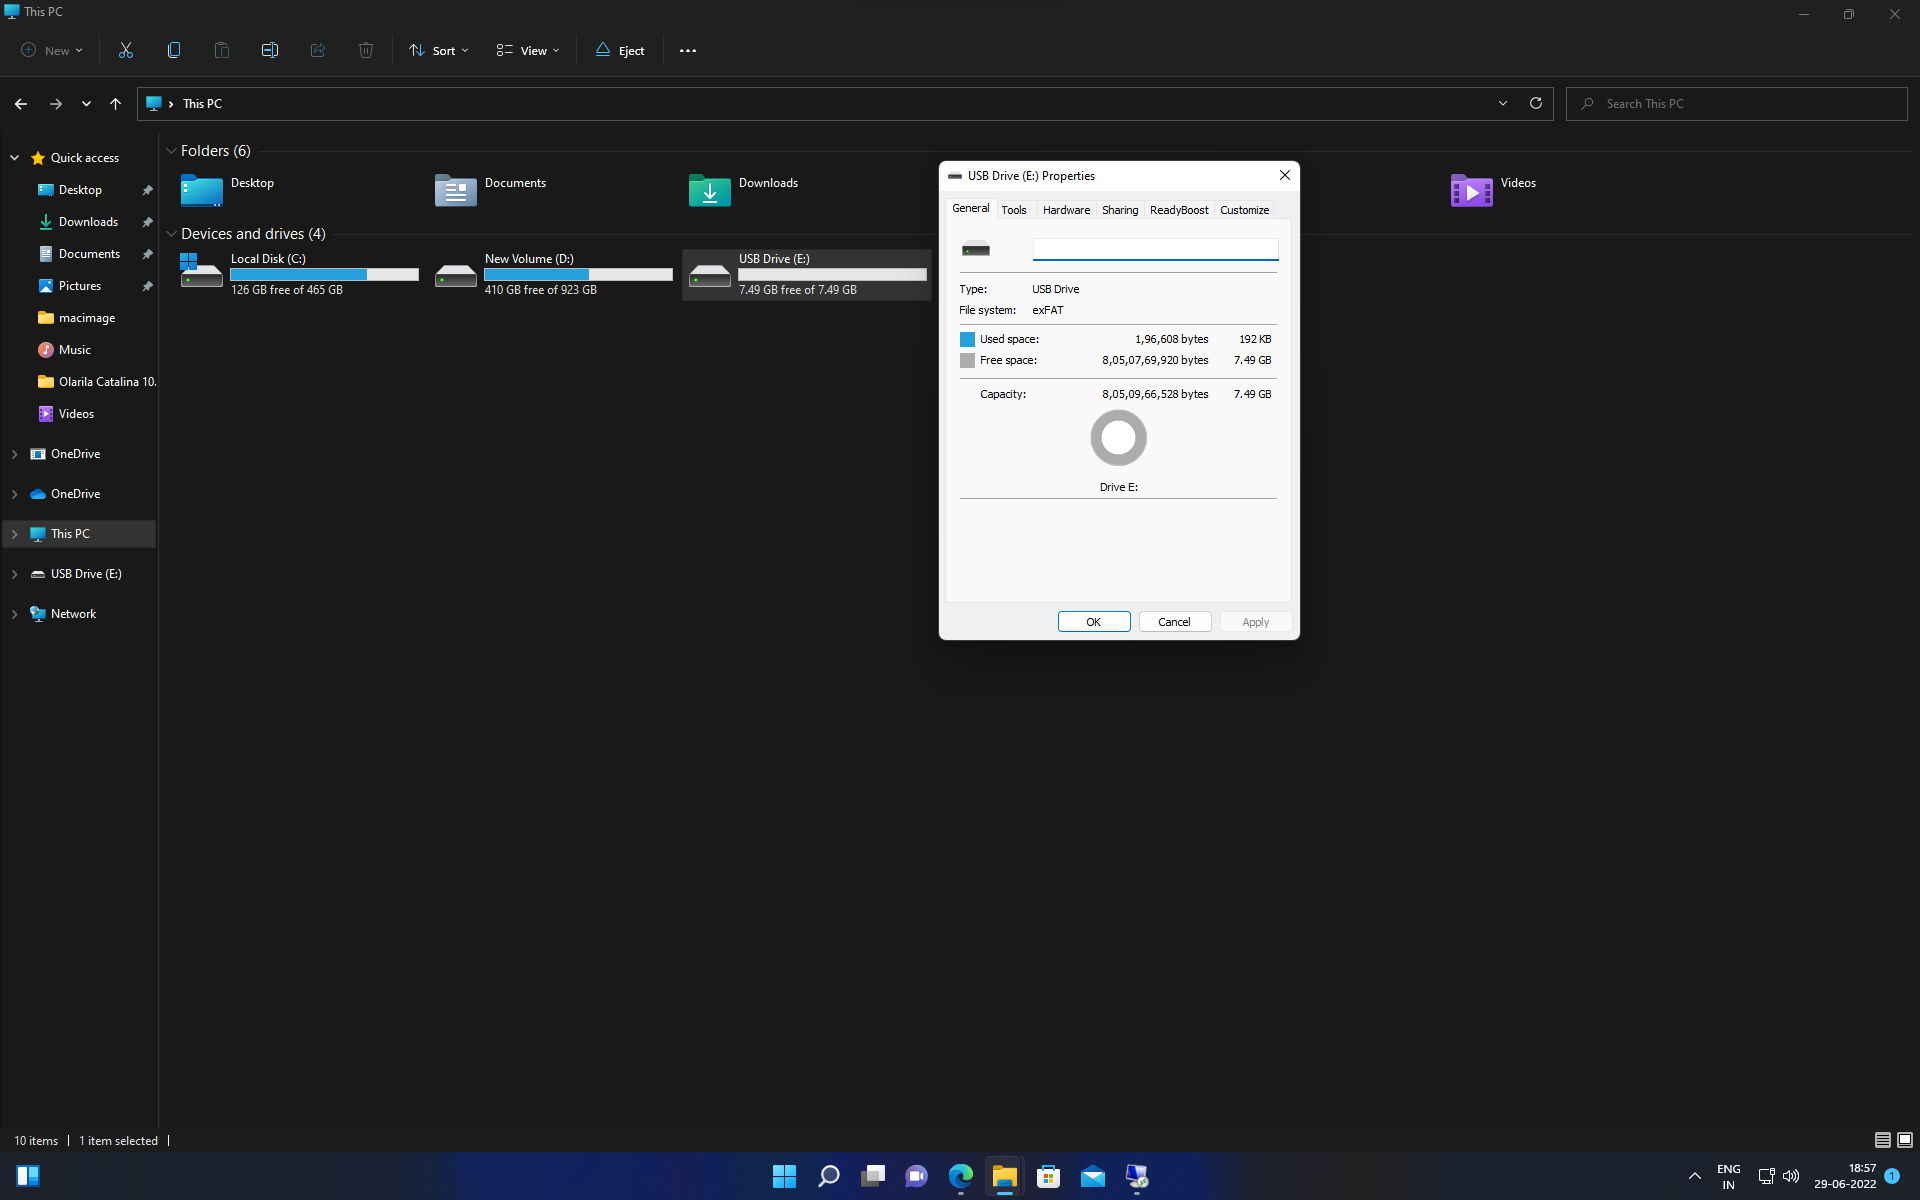Click the Copy icon in toolbar
Image resolution: width=1920 pixels, height=1200 pixels.
(x=174, y=50)
